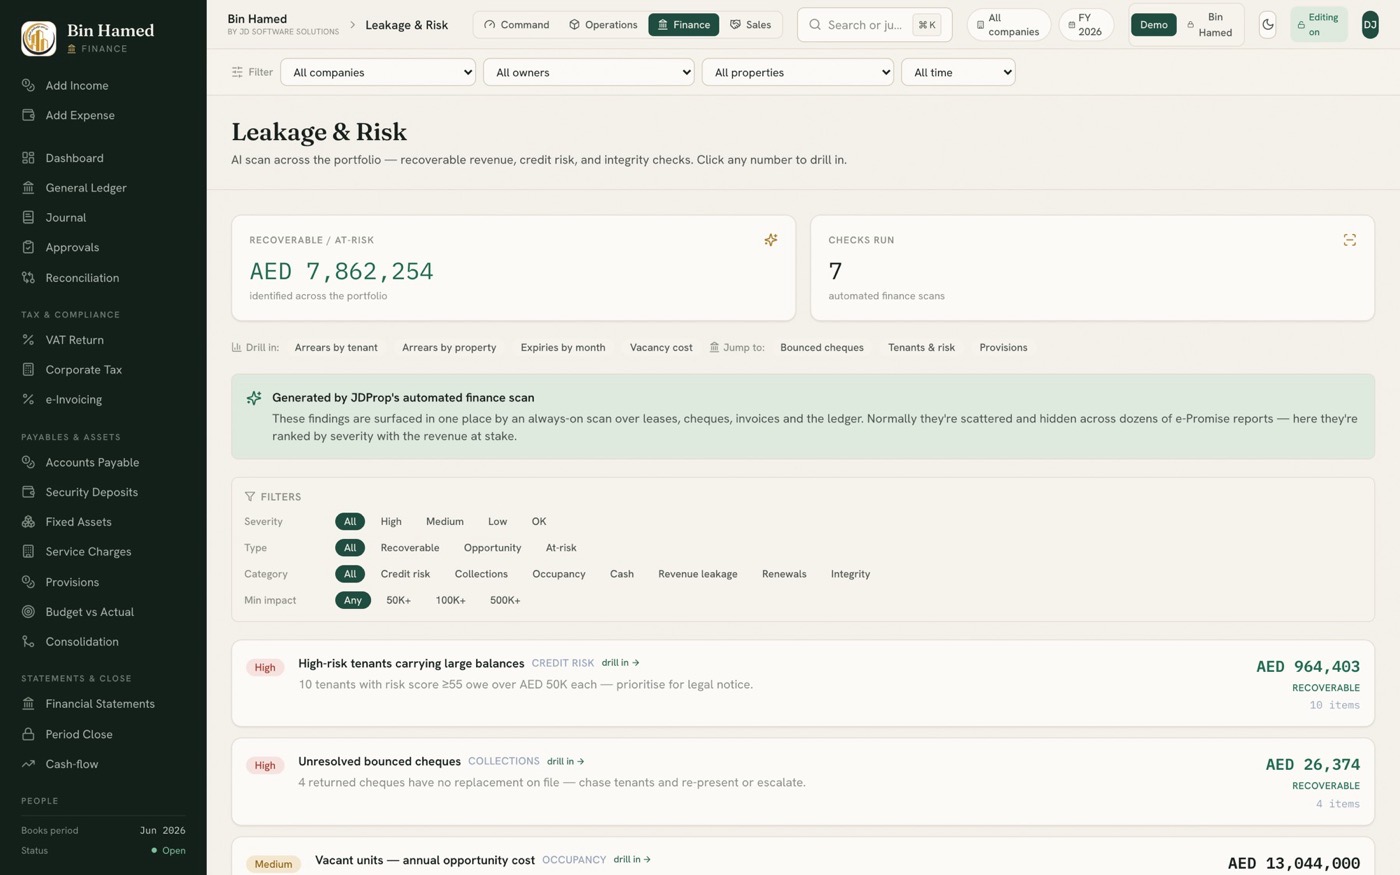Switch to the Command tab
Image resolution: width=1400 pixels, height=875 pixels.
517,25
